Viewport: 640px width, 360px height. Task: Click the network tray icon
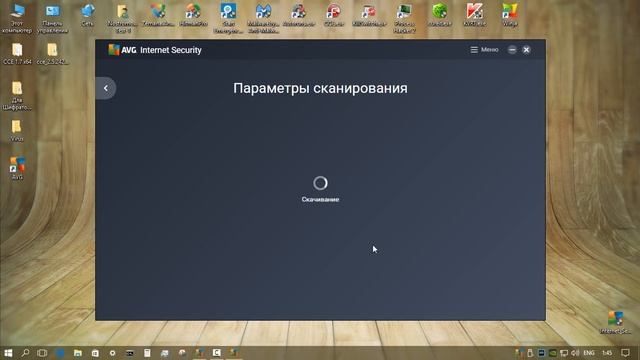click(x=564, y=353)
